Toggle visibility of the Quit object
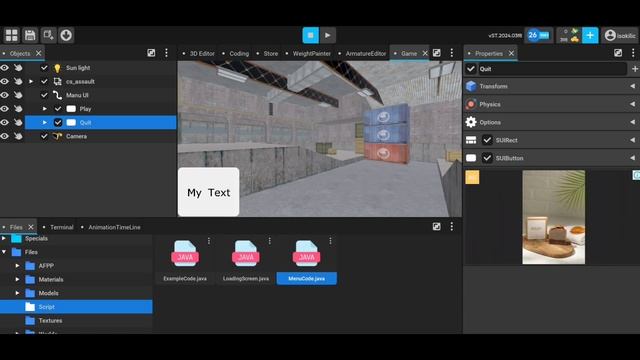The height and width of the screenshot is (360, 640). coord(4,122)
